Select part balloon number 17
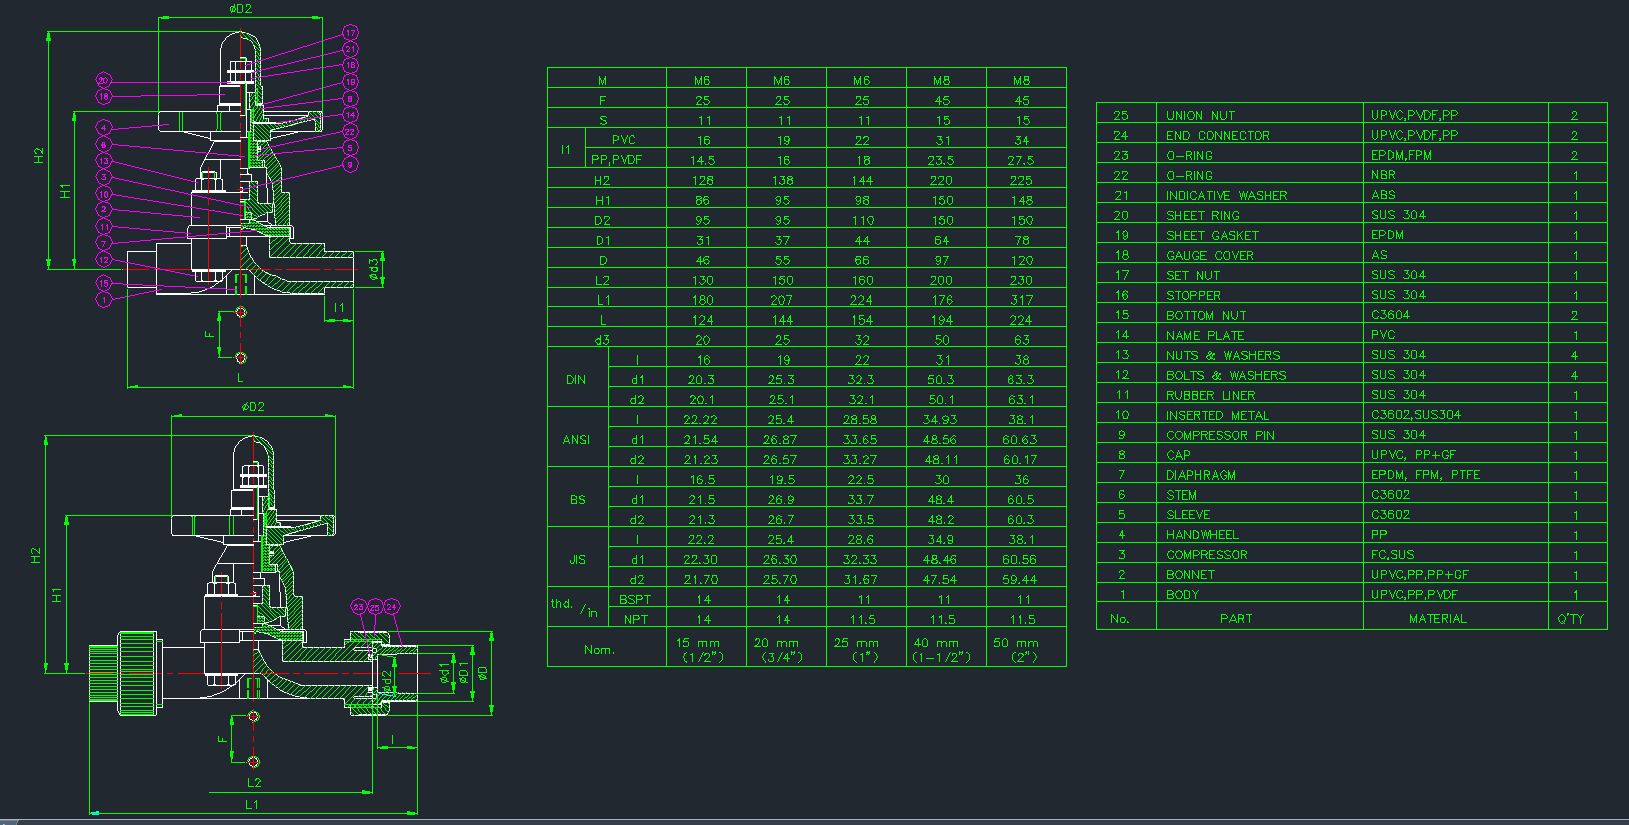 (x=350, y=33)
